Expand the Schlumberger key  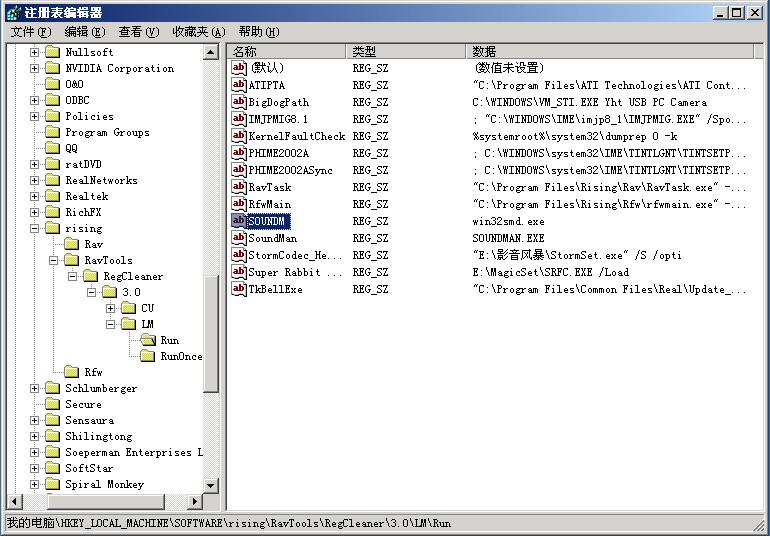(34, 388)
